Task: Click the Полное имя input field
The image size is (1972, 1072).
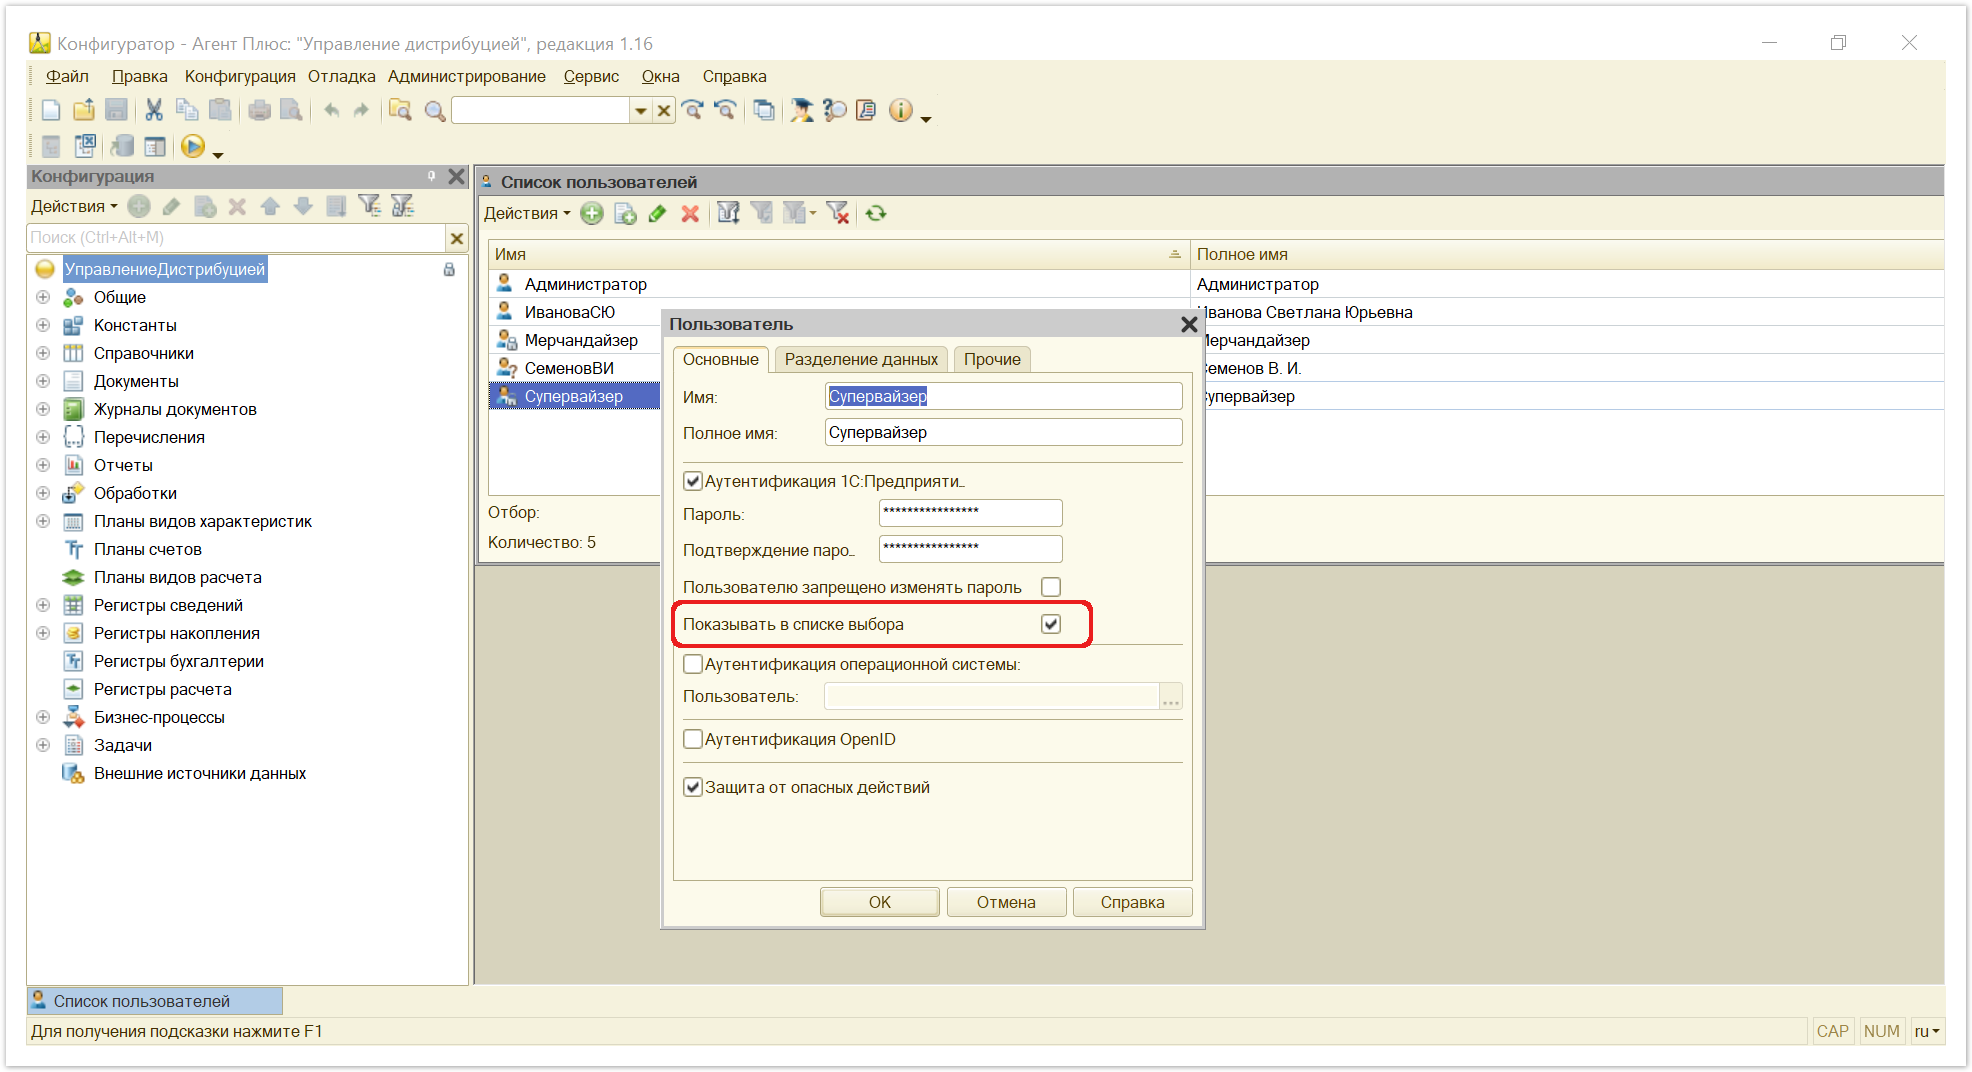Action: [1004, 432]
